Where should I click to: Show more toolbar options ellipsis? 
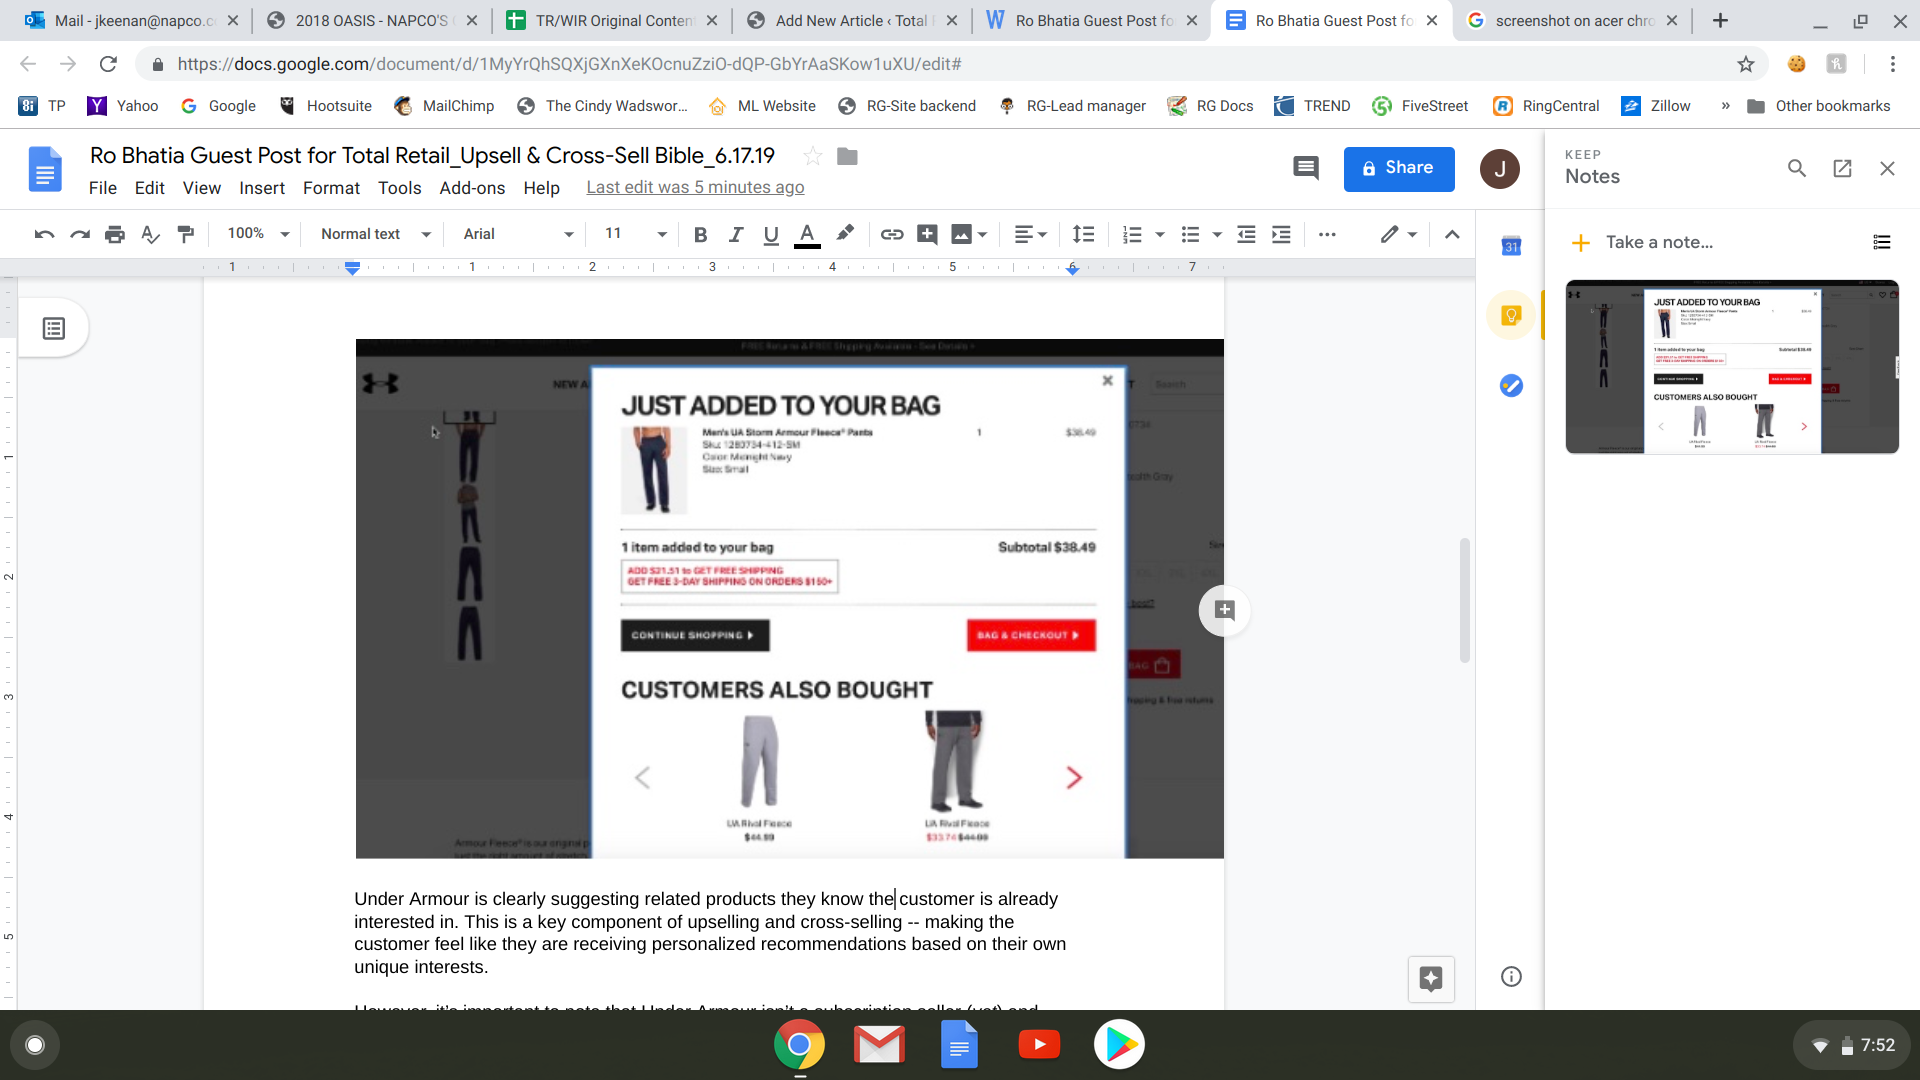tap(1327, 234)
